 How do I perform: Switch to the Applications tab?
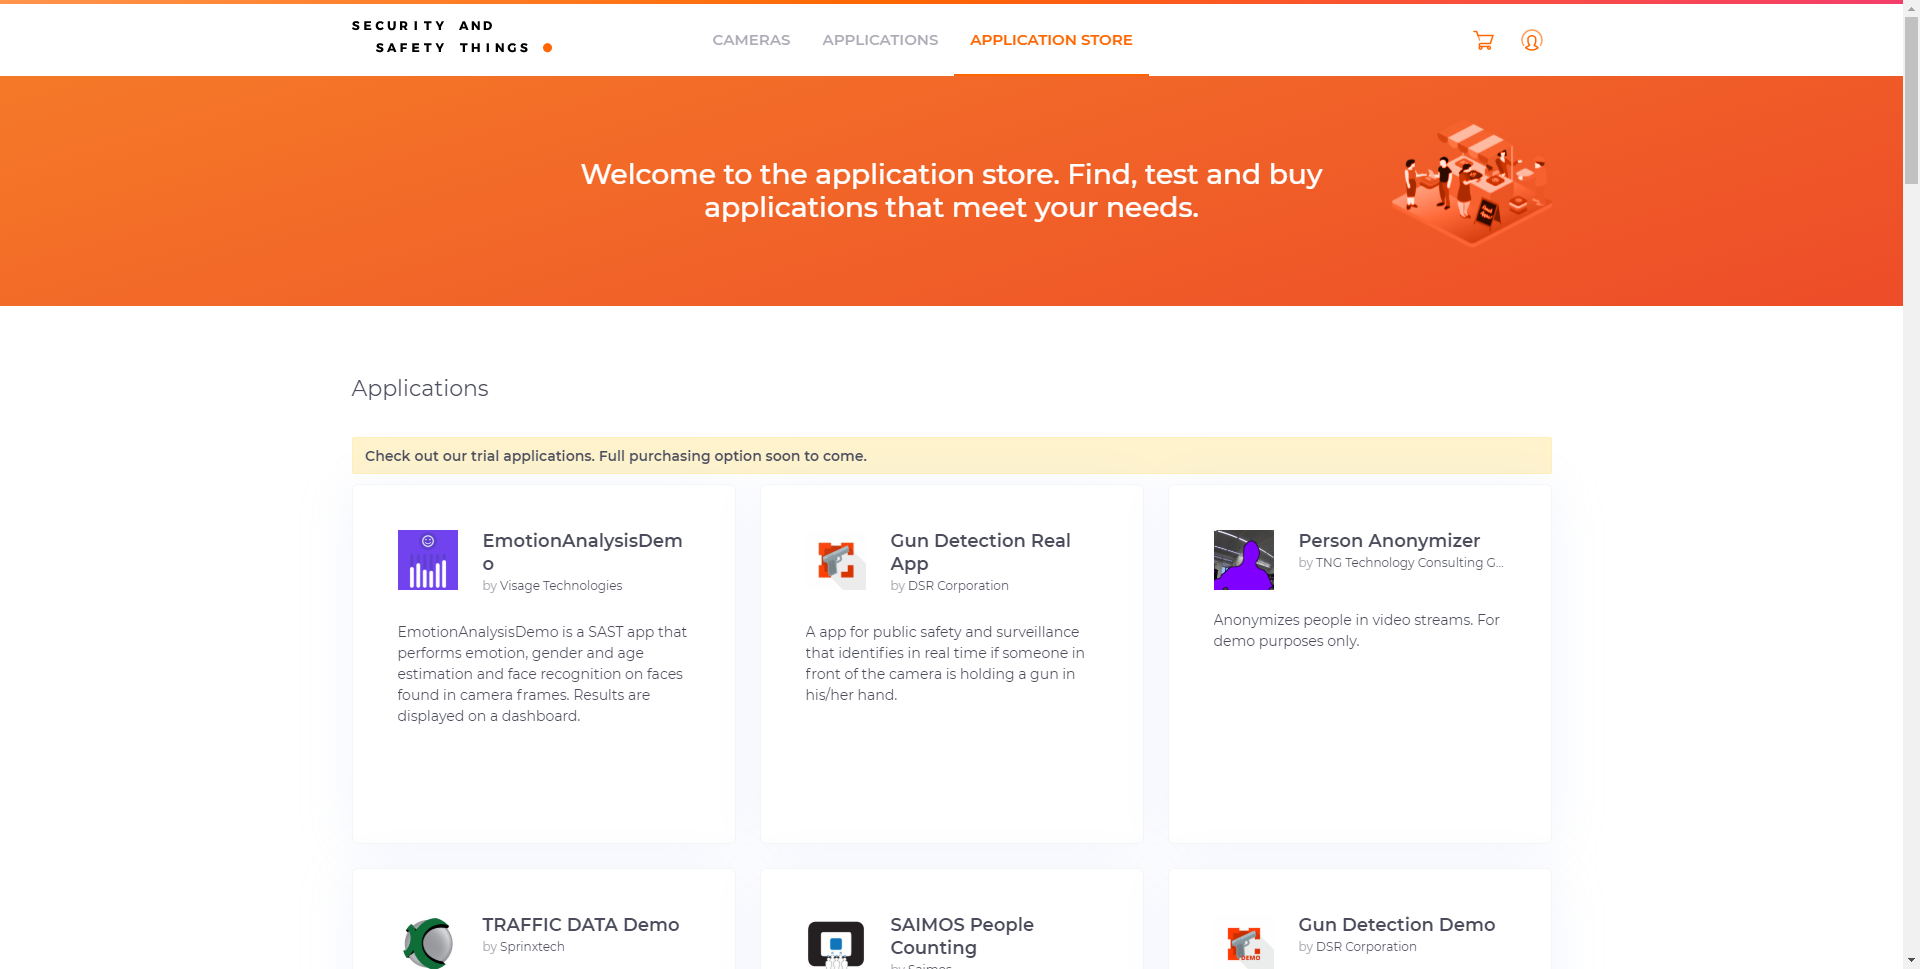coord(880,40)
